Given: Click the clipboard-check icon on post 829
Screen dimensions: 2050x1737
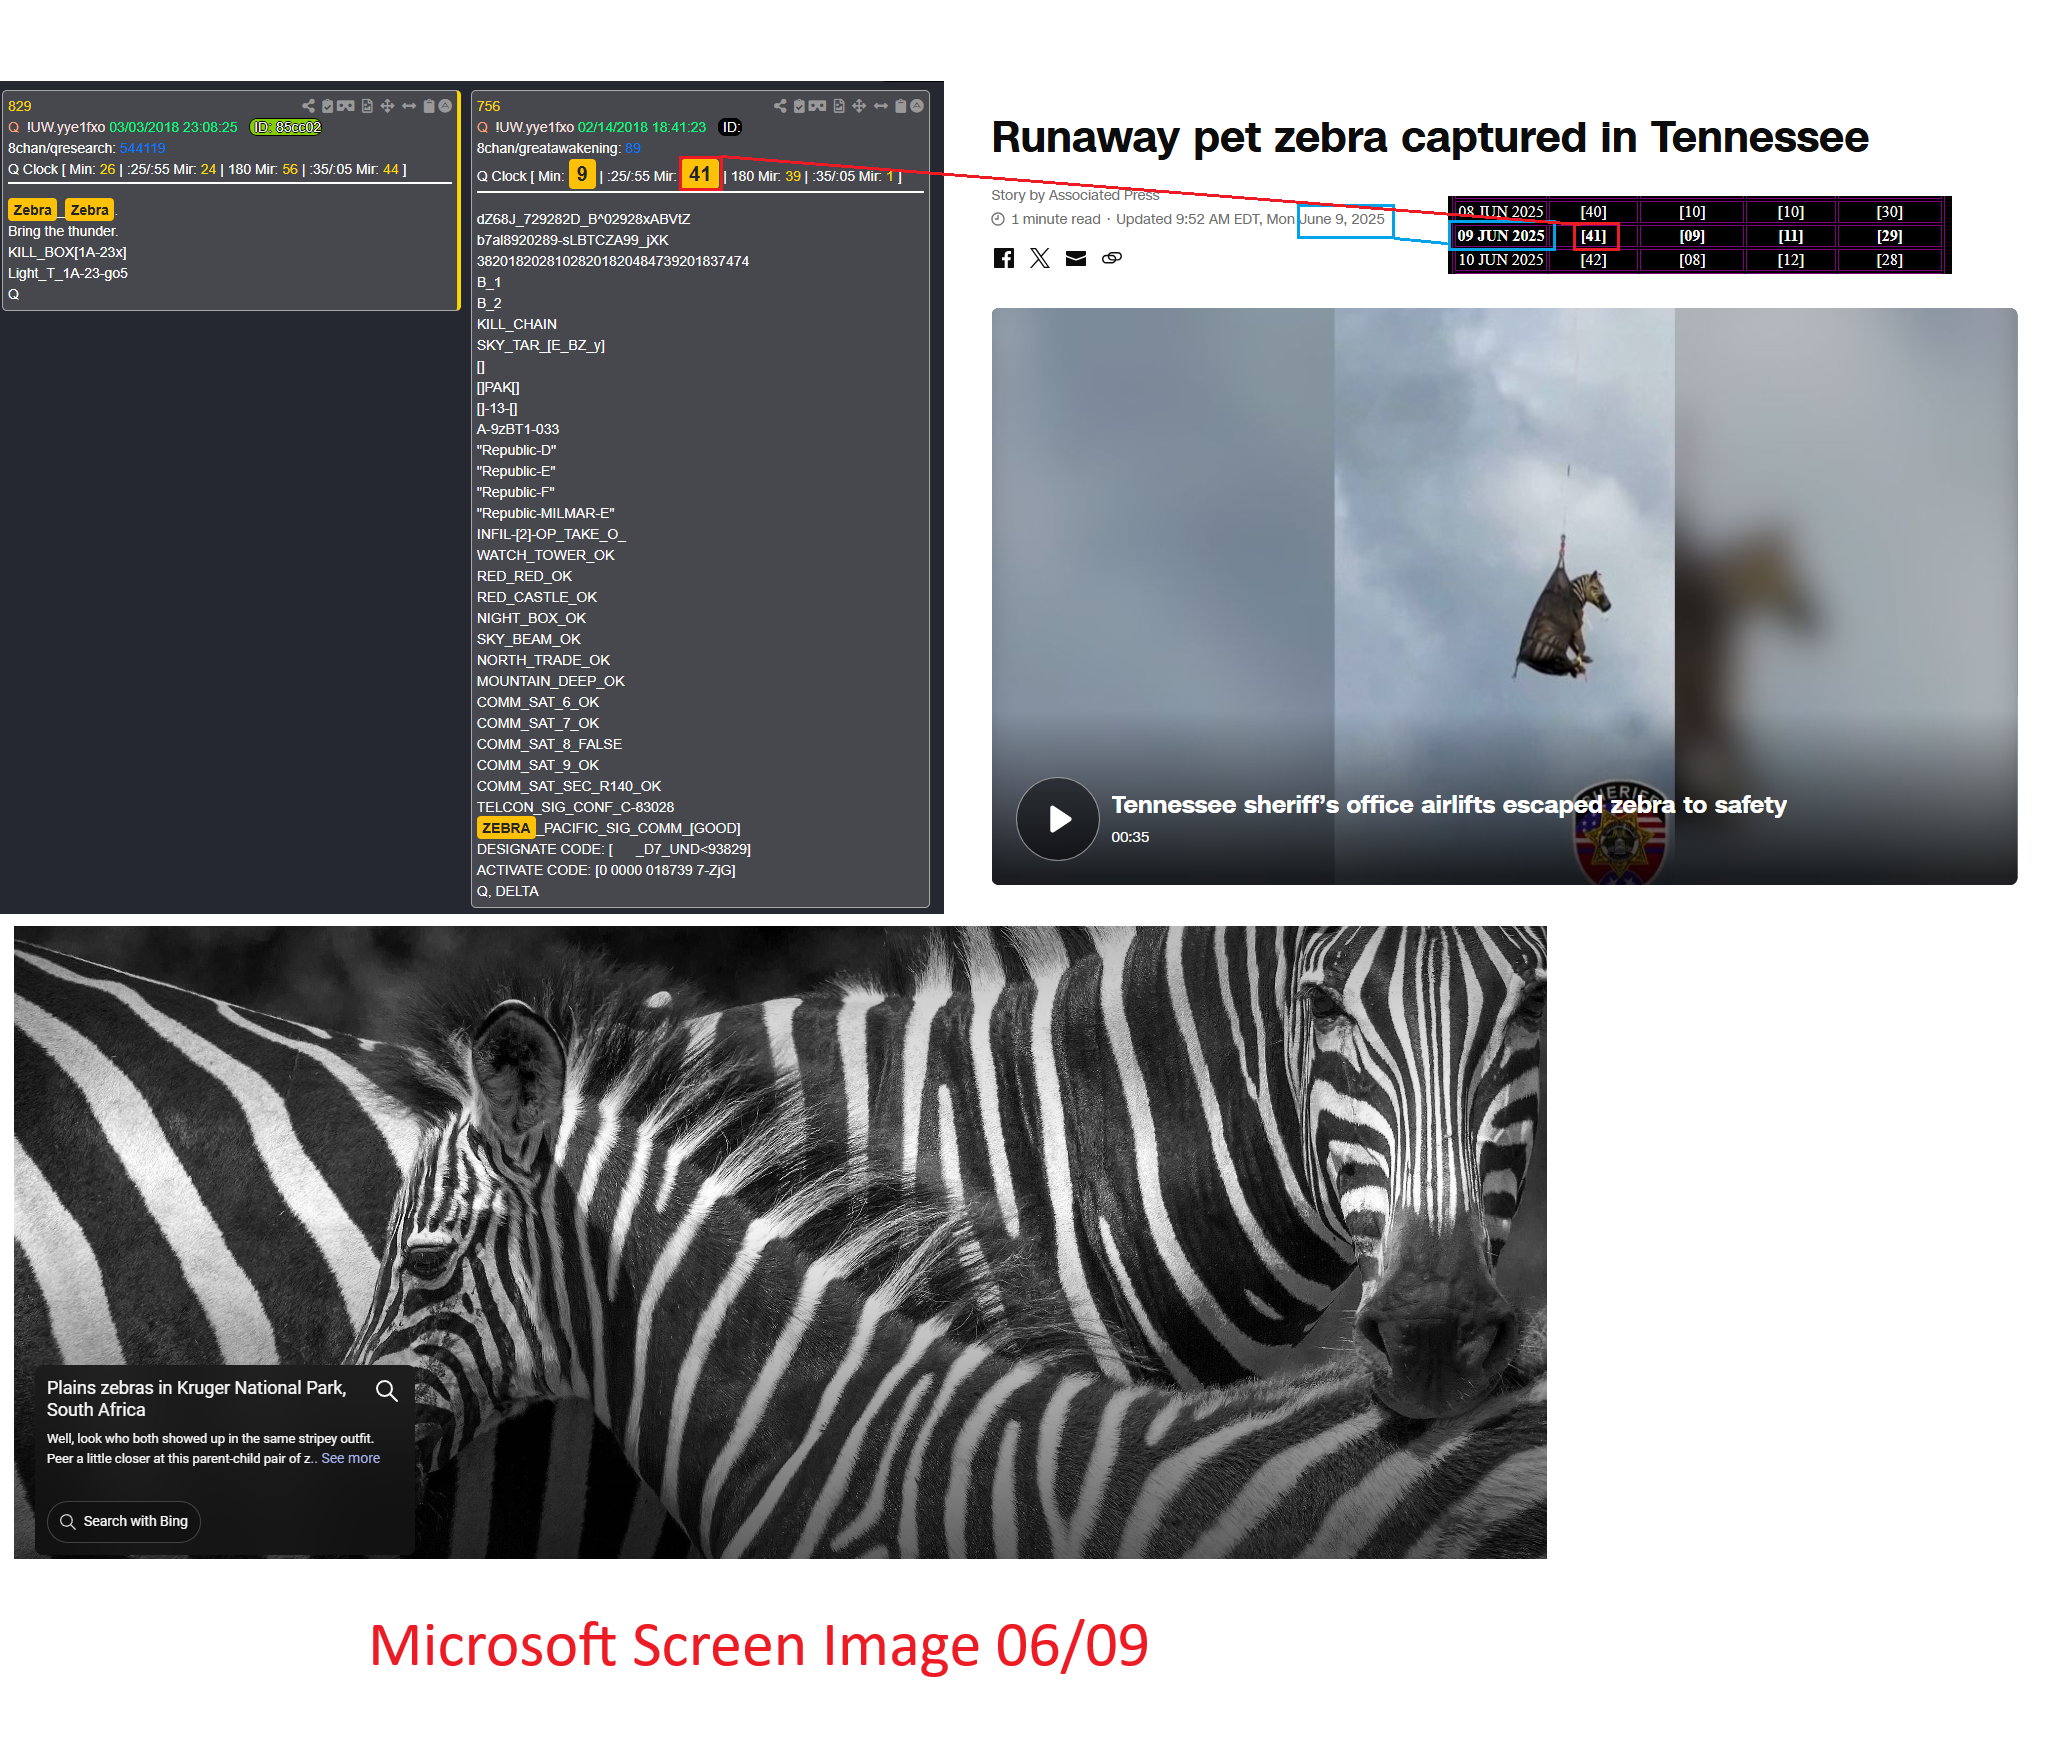Looking at the screenshot, I should coord(327,106).
